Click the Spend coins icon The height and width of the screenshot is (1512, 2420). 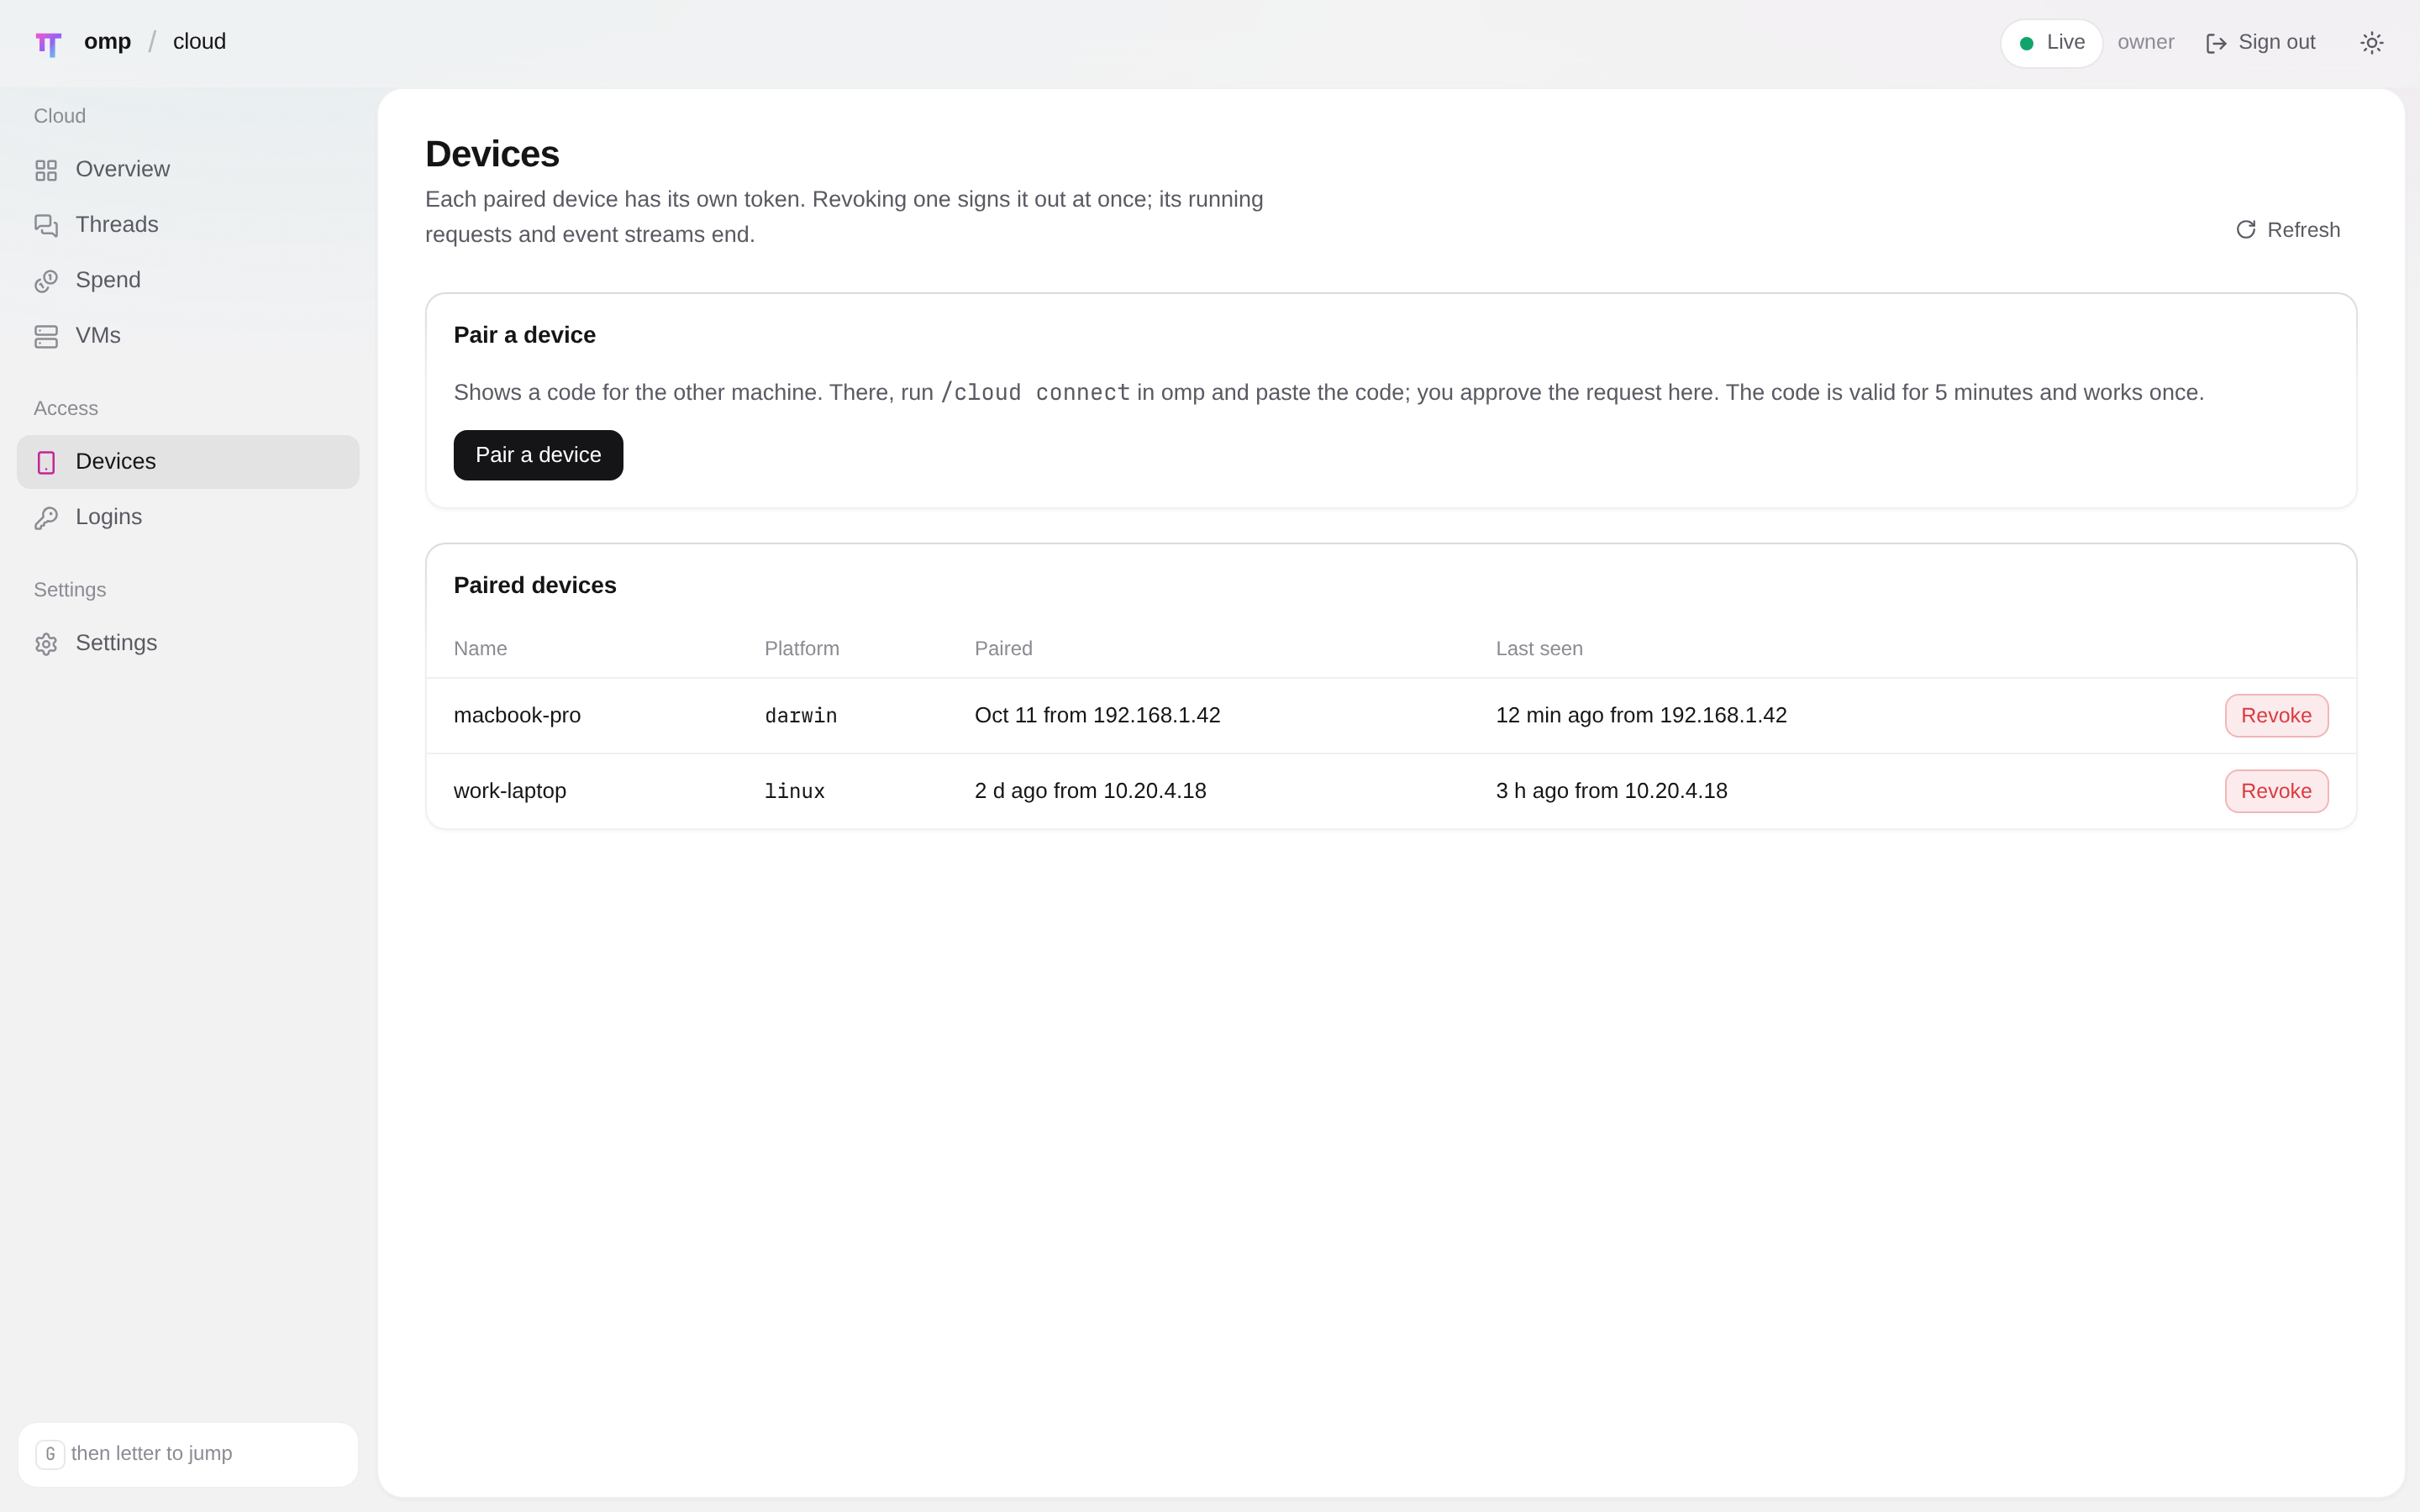pos(46,281)
